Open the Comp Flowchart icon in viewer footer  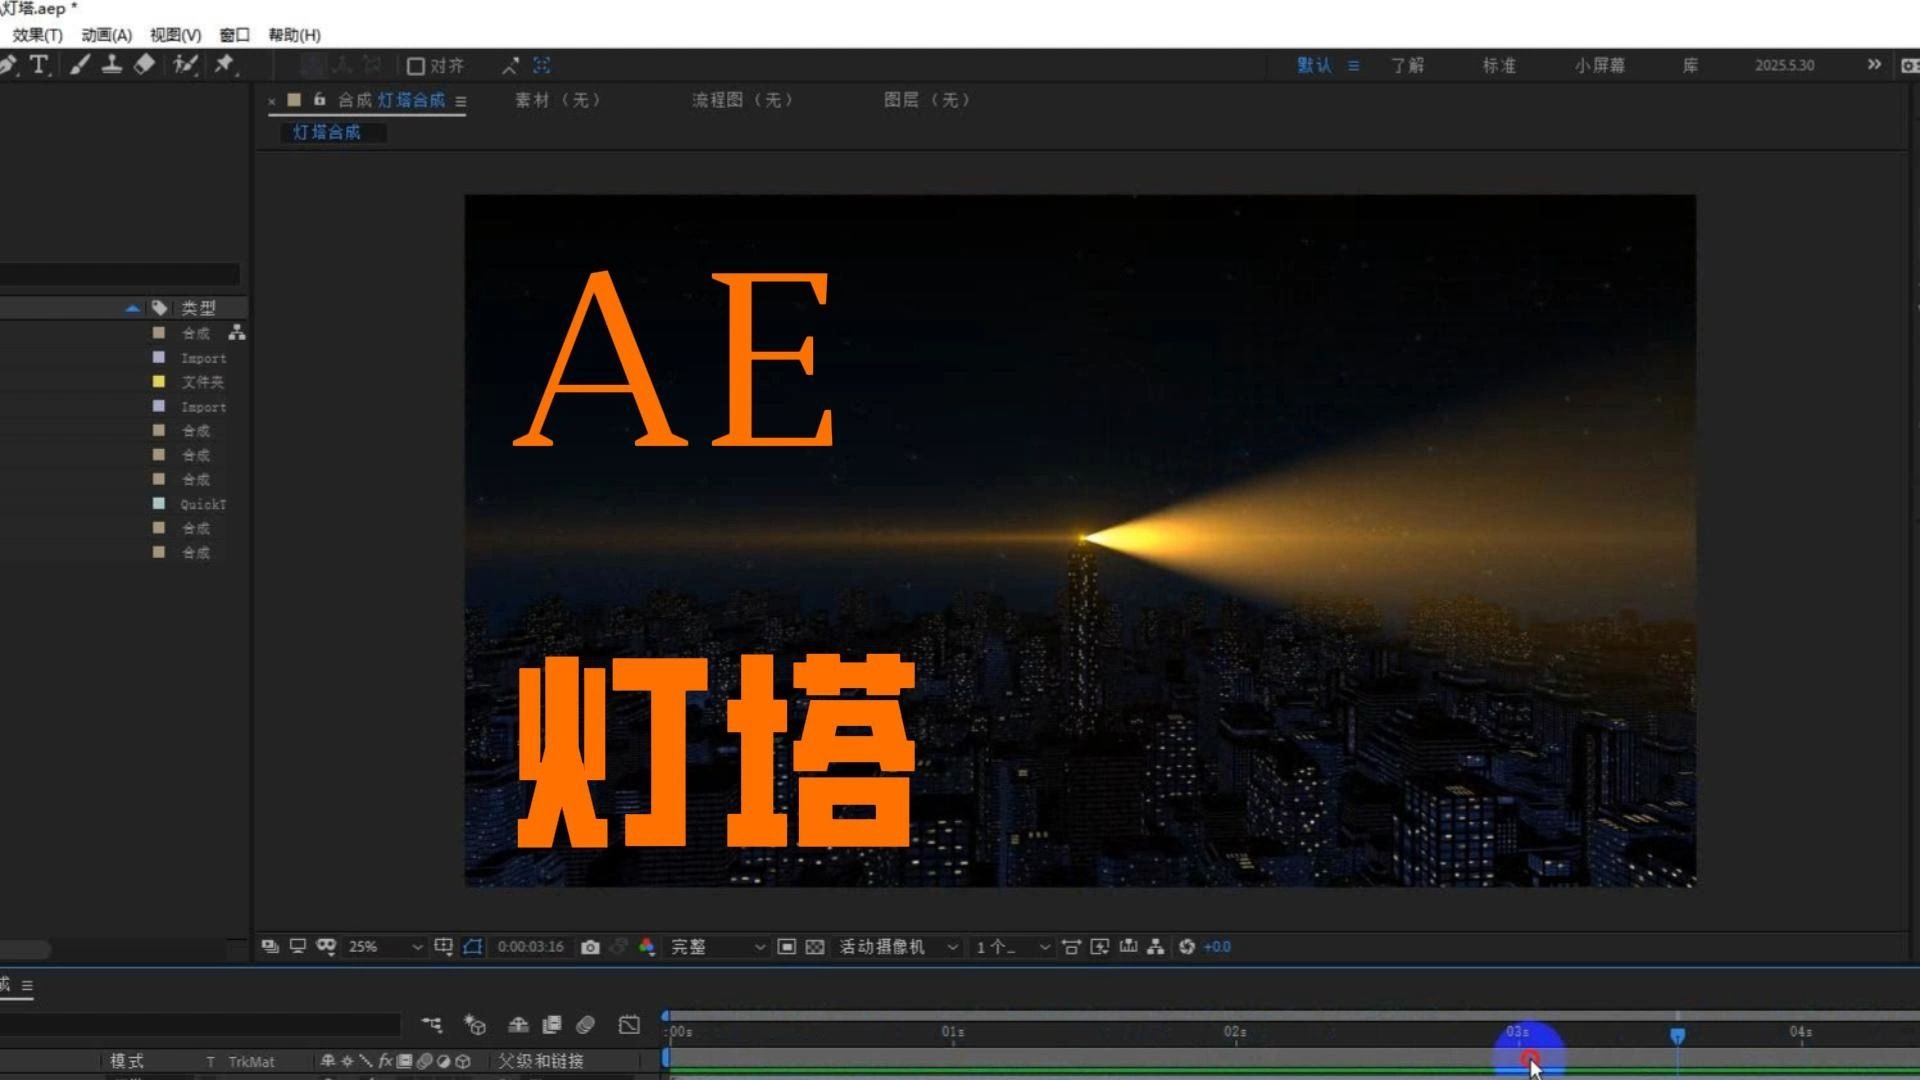[x=1156, y=946]
